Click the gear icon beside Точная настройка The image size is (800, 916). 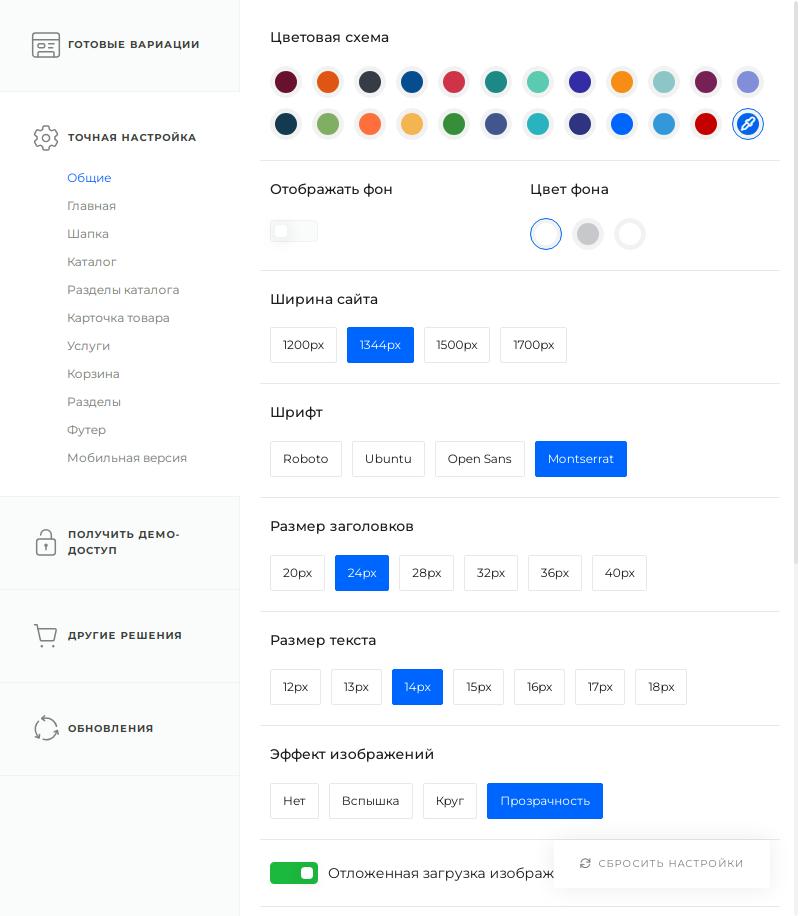coord(46,138)
